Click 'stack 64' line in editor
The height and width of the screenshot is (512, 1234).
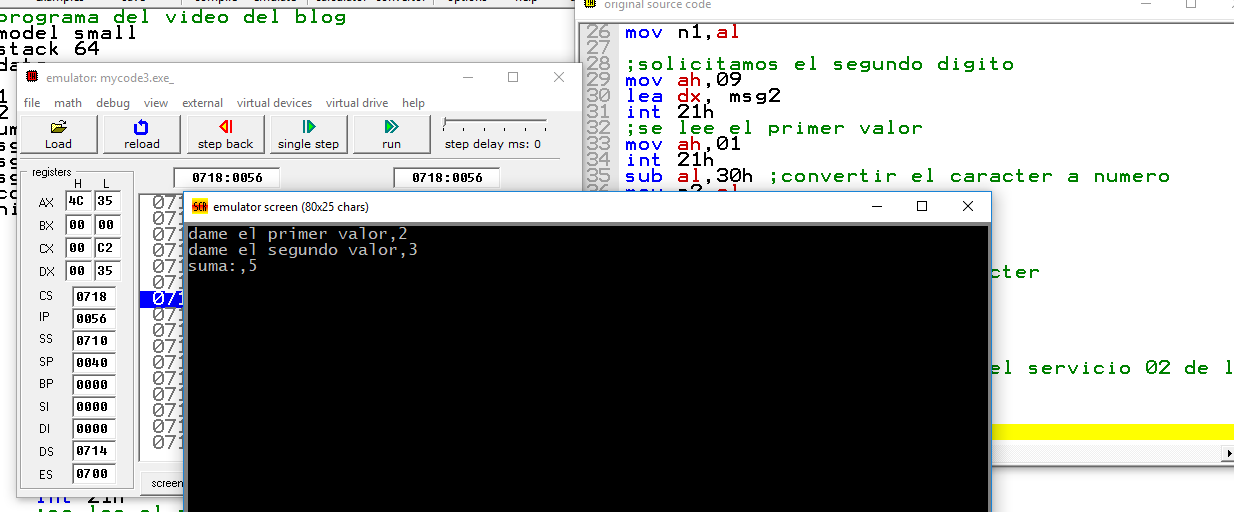pos(50,49)
